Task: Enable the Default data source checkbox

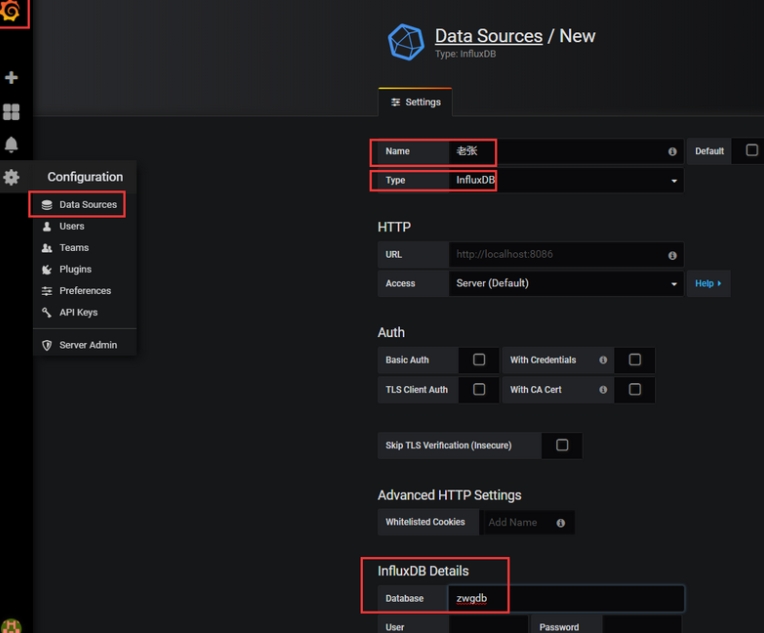Action: [752, 150]
